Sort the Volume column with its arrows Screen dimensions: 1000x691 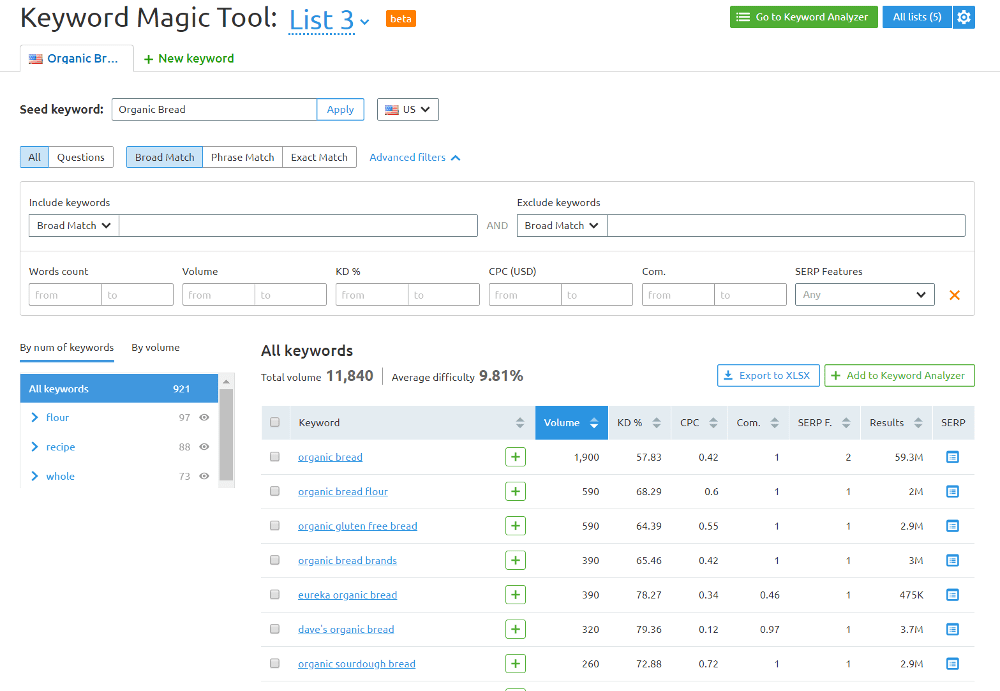point(596,422)
